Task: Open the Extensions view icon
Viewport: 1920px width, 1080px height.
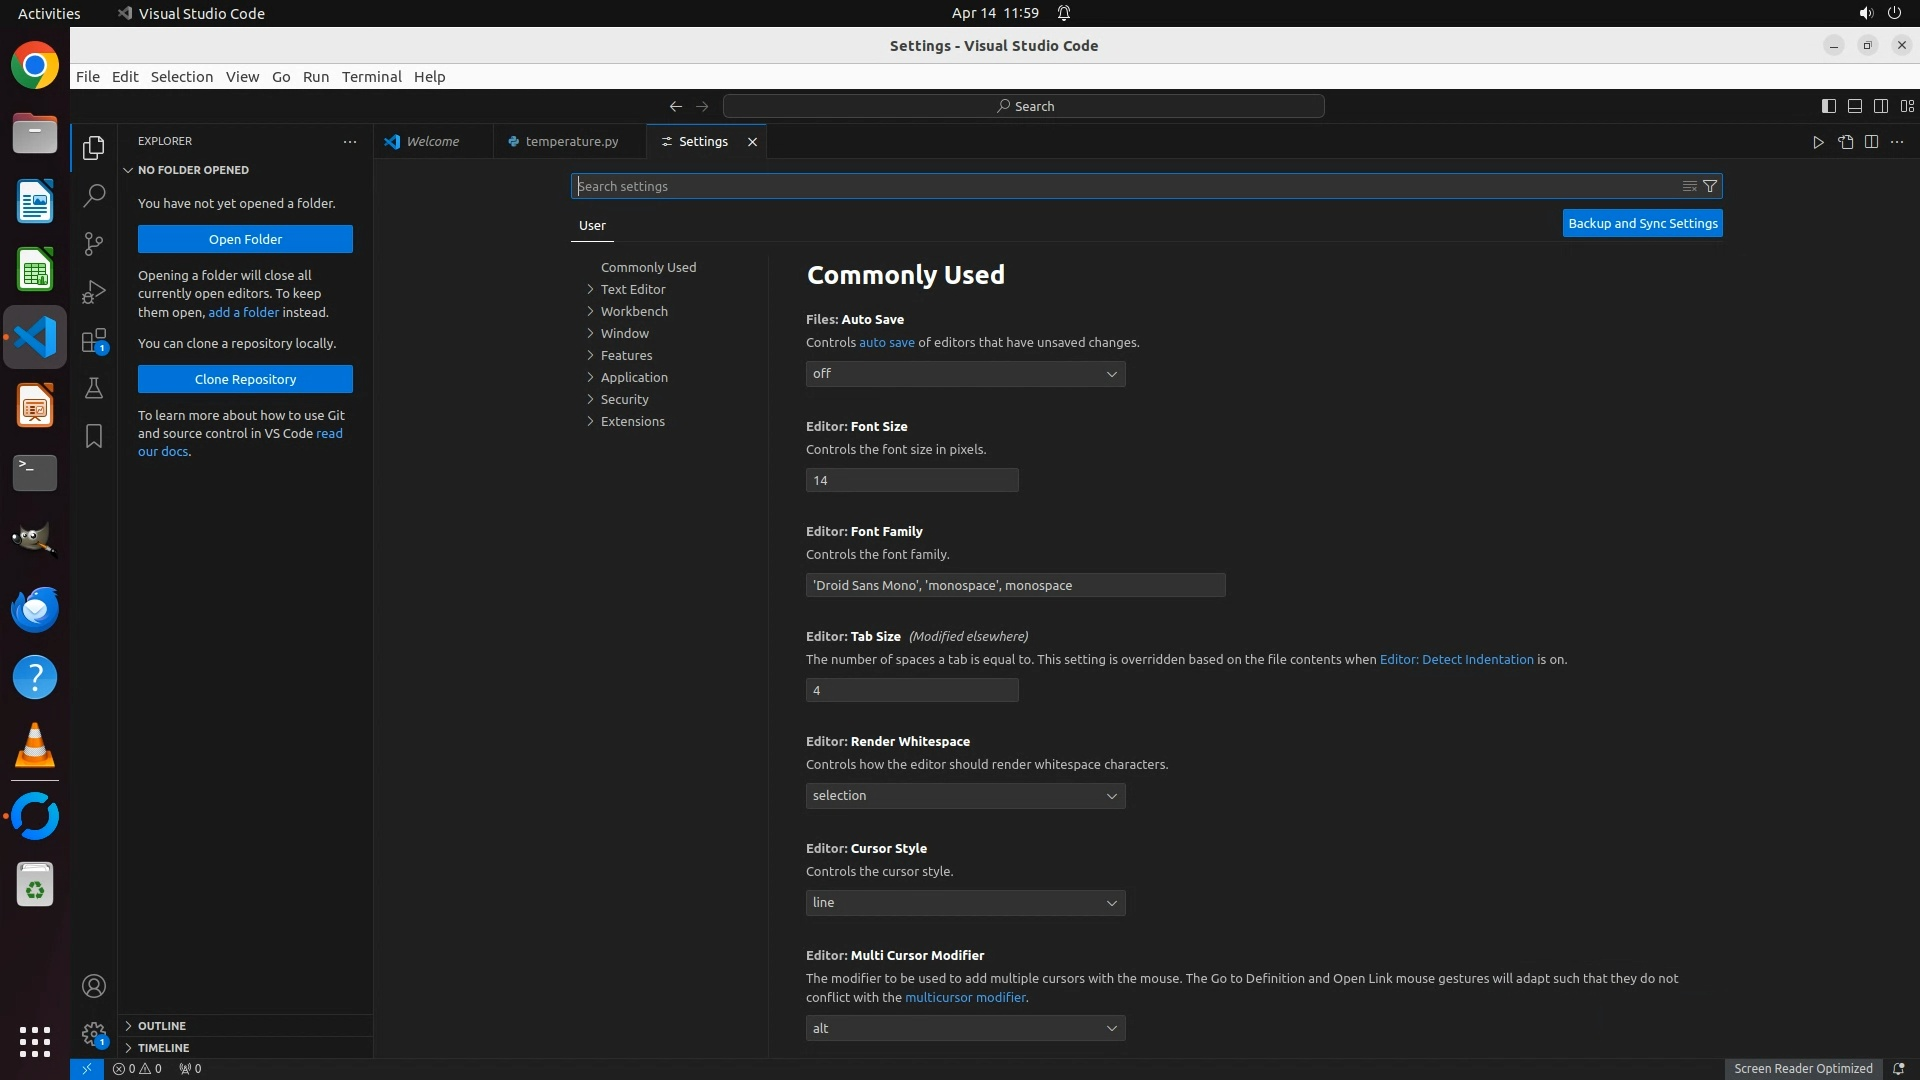Action: click(94, 340)
